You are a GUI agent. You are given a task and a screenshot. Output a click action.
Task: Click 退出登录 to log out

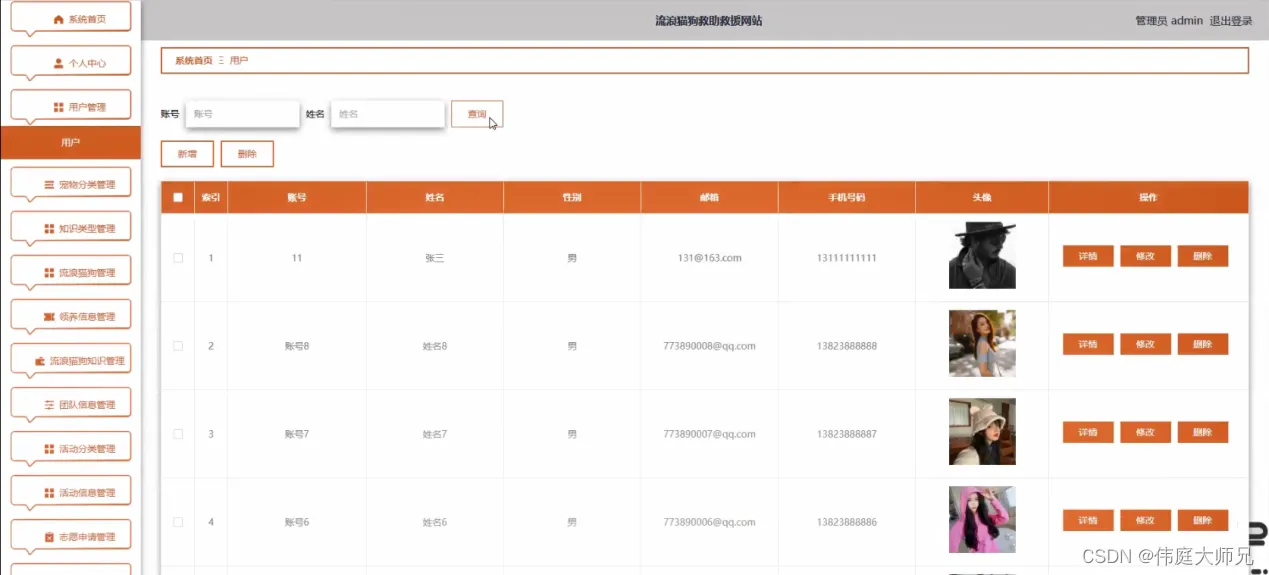point(1231,21)
